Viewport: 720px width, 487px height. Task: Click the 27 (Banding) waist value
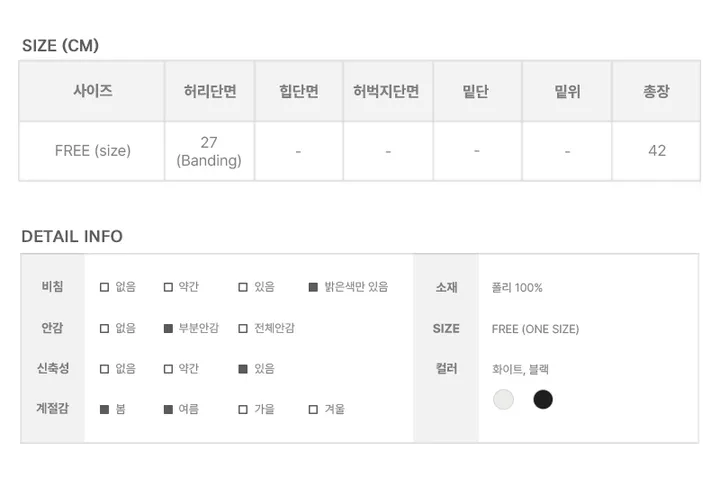(209, 151)
